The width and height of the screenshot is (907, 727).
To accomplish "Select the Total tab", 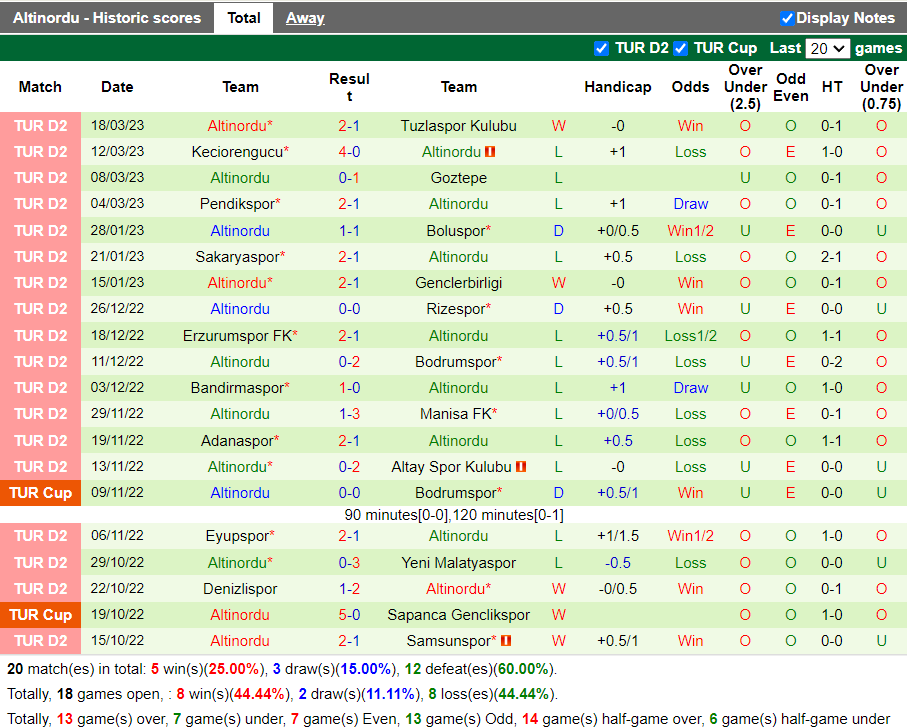I will (x=243, y=17).
